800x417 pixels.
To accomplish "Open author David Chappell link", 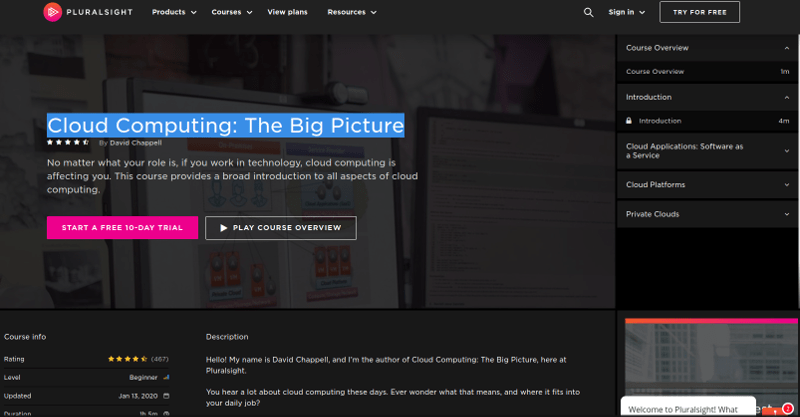I will point(136,143).
